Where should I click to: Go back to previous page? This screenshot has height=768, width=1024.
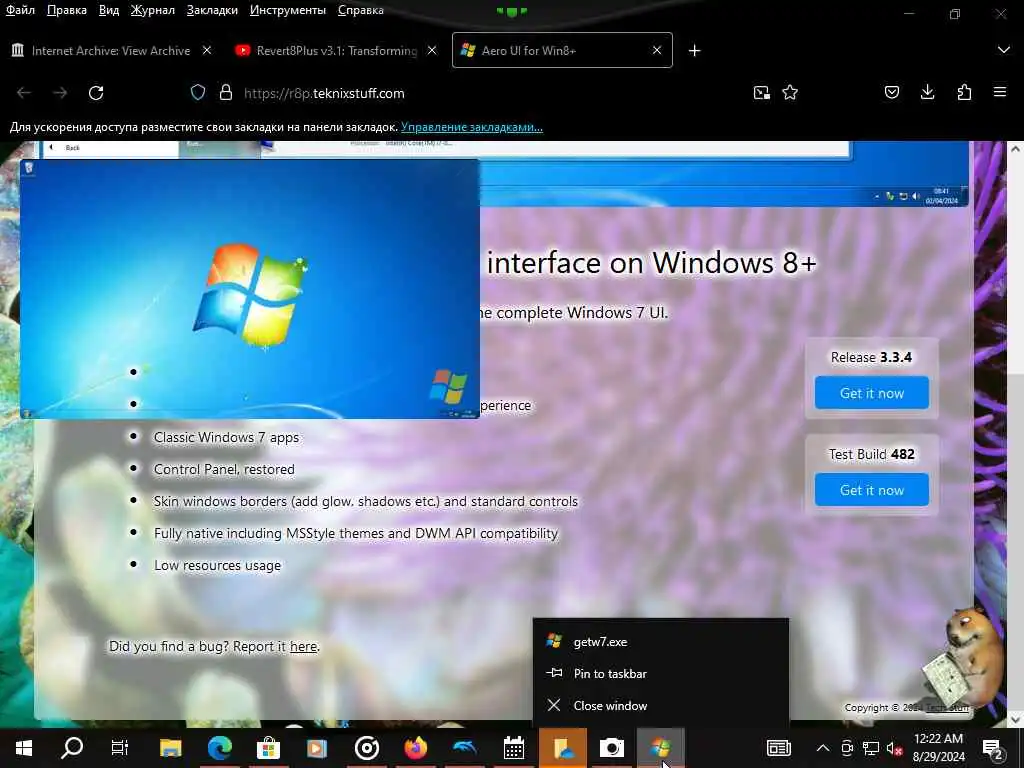(x=24, y=93)
